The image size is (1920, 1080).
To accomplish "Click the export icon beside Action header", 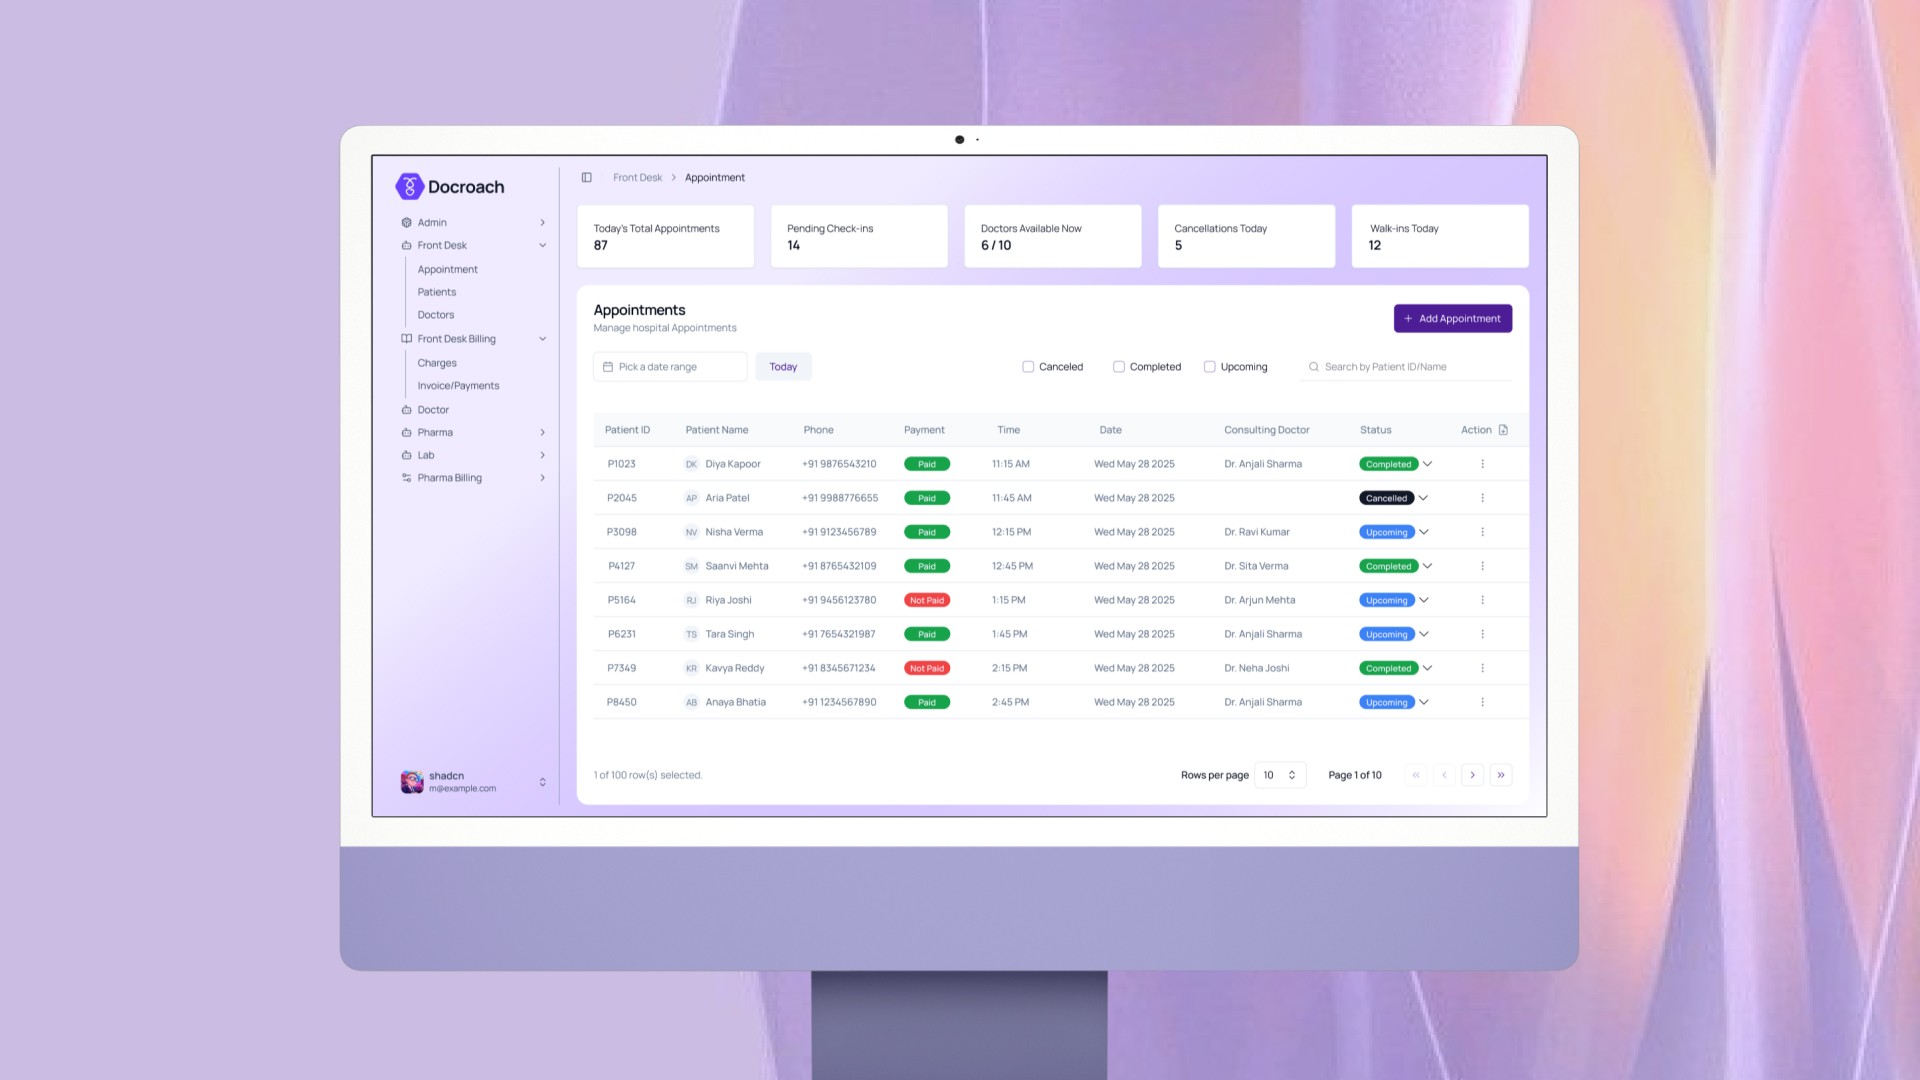I will [1503, 430].
